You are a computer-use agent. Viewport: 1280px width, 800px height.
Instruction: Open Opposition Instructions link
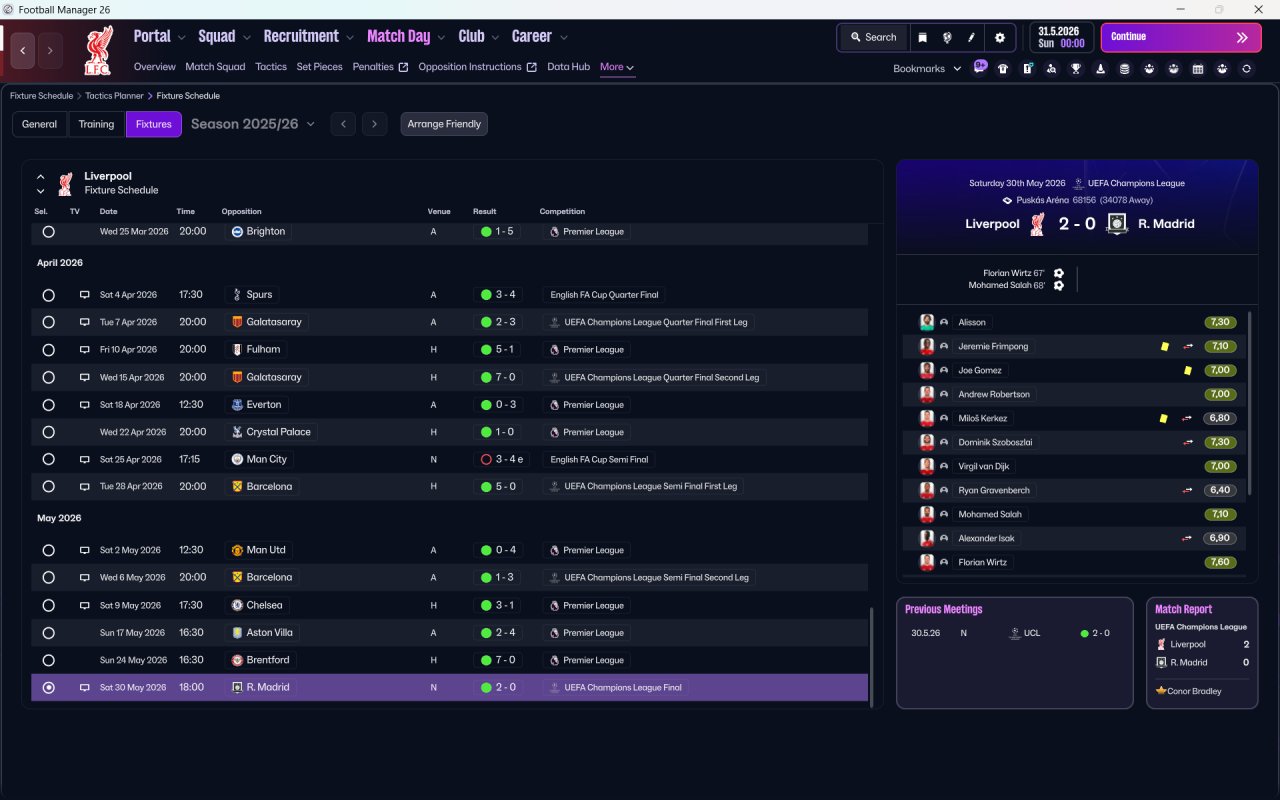tap(478, 67)
